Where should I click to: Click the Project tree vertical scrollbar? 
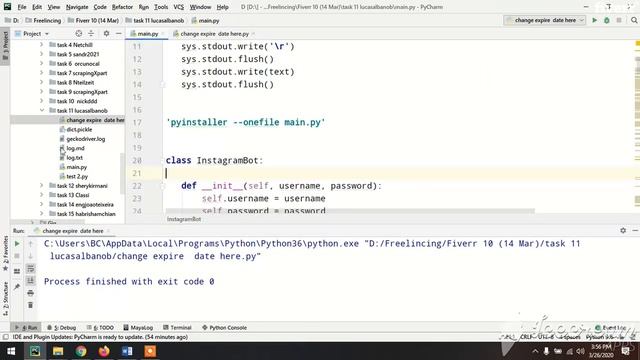click(x=122, y=173)
